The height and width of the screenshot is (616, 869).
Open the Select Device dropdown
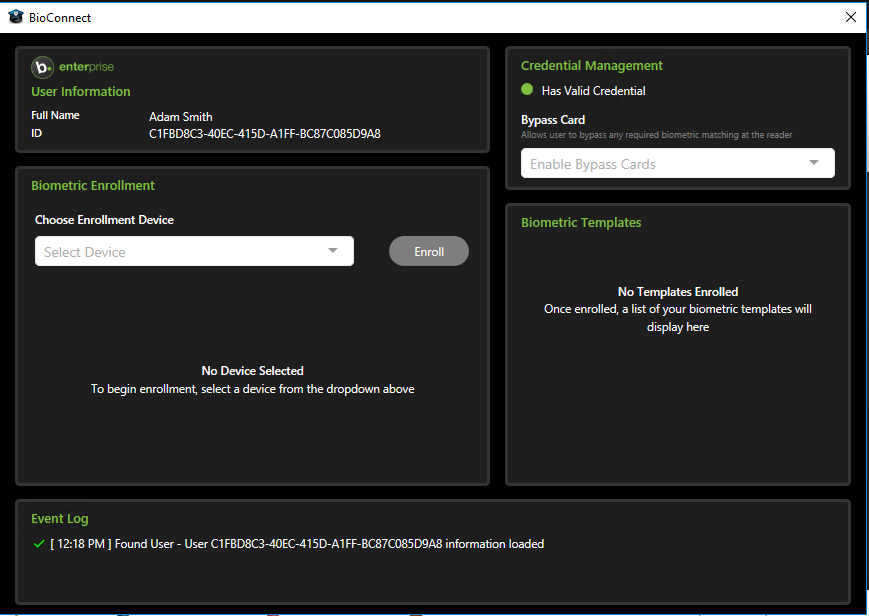click(194, 251)
